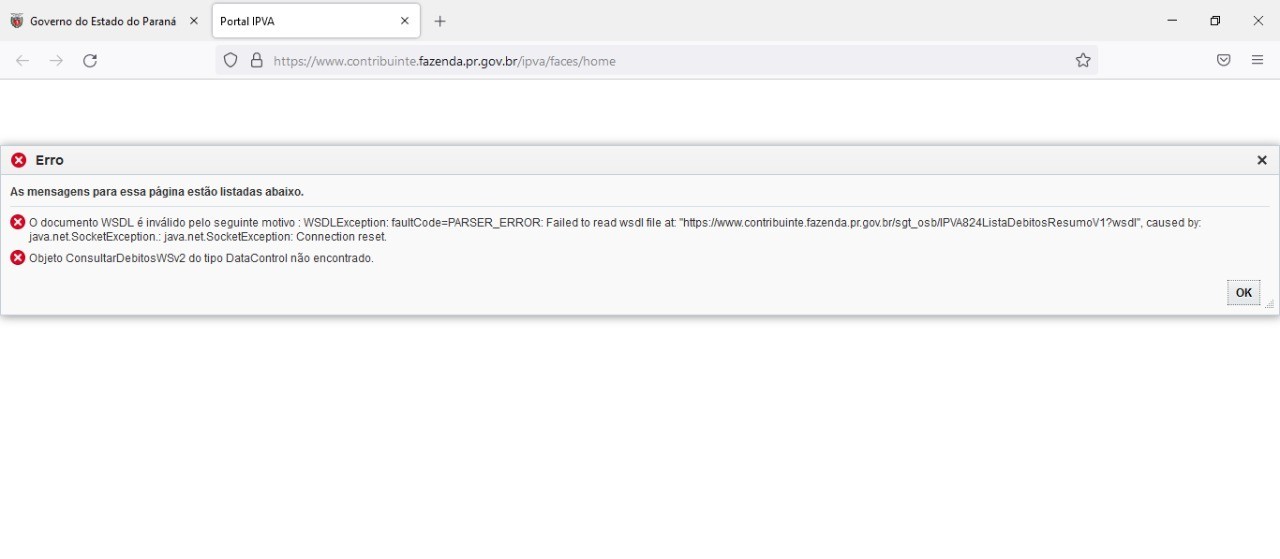This screenshot has height=559, width=1280.
Task: Open a new browser tab
Action: point(440,21)
